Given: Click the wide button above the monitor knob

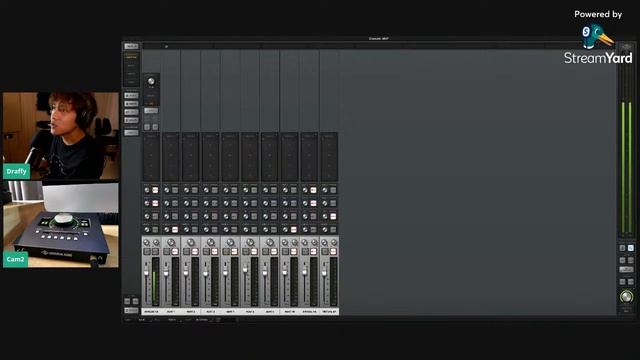Looking at the screenshot, I should pos(627,269).
